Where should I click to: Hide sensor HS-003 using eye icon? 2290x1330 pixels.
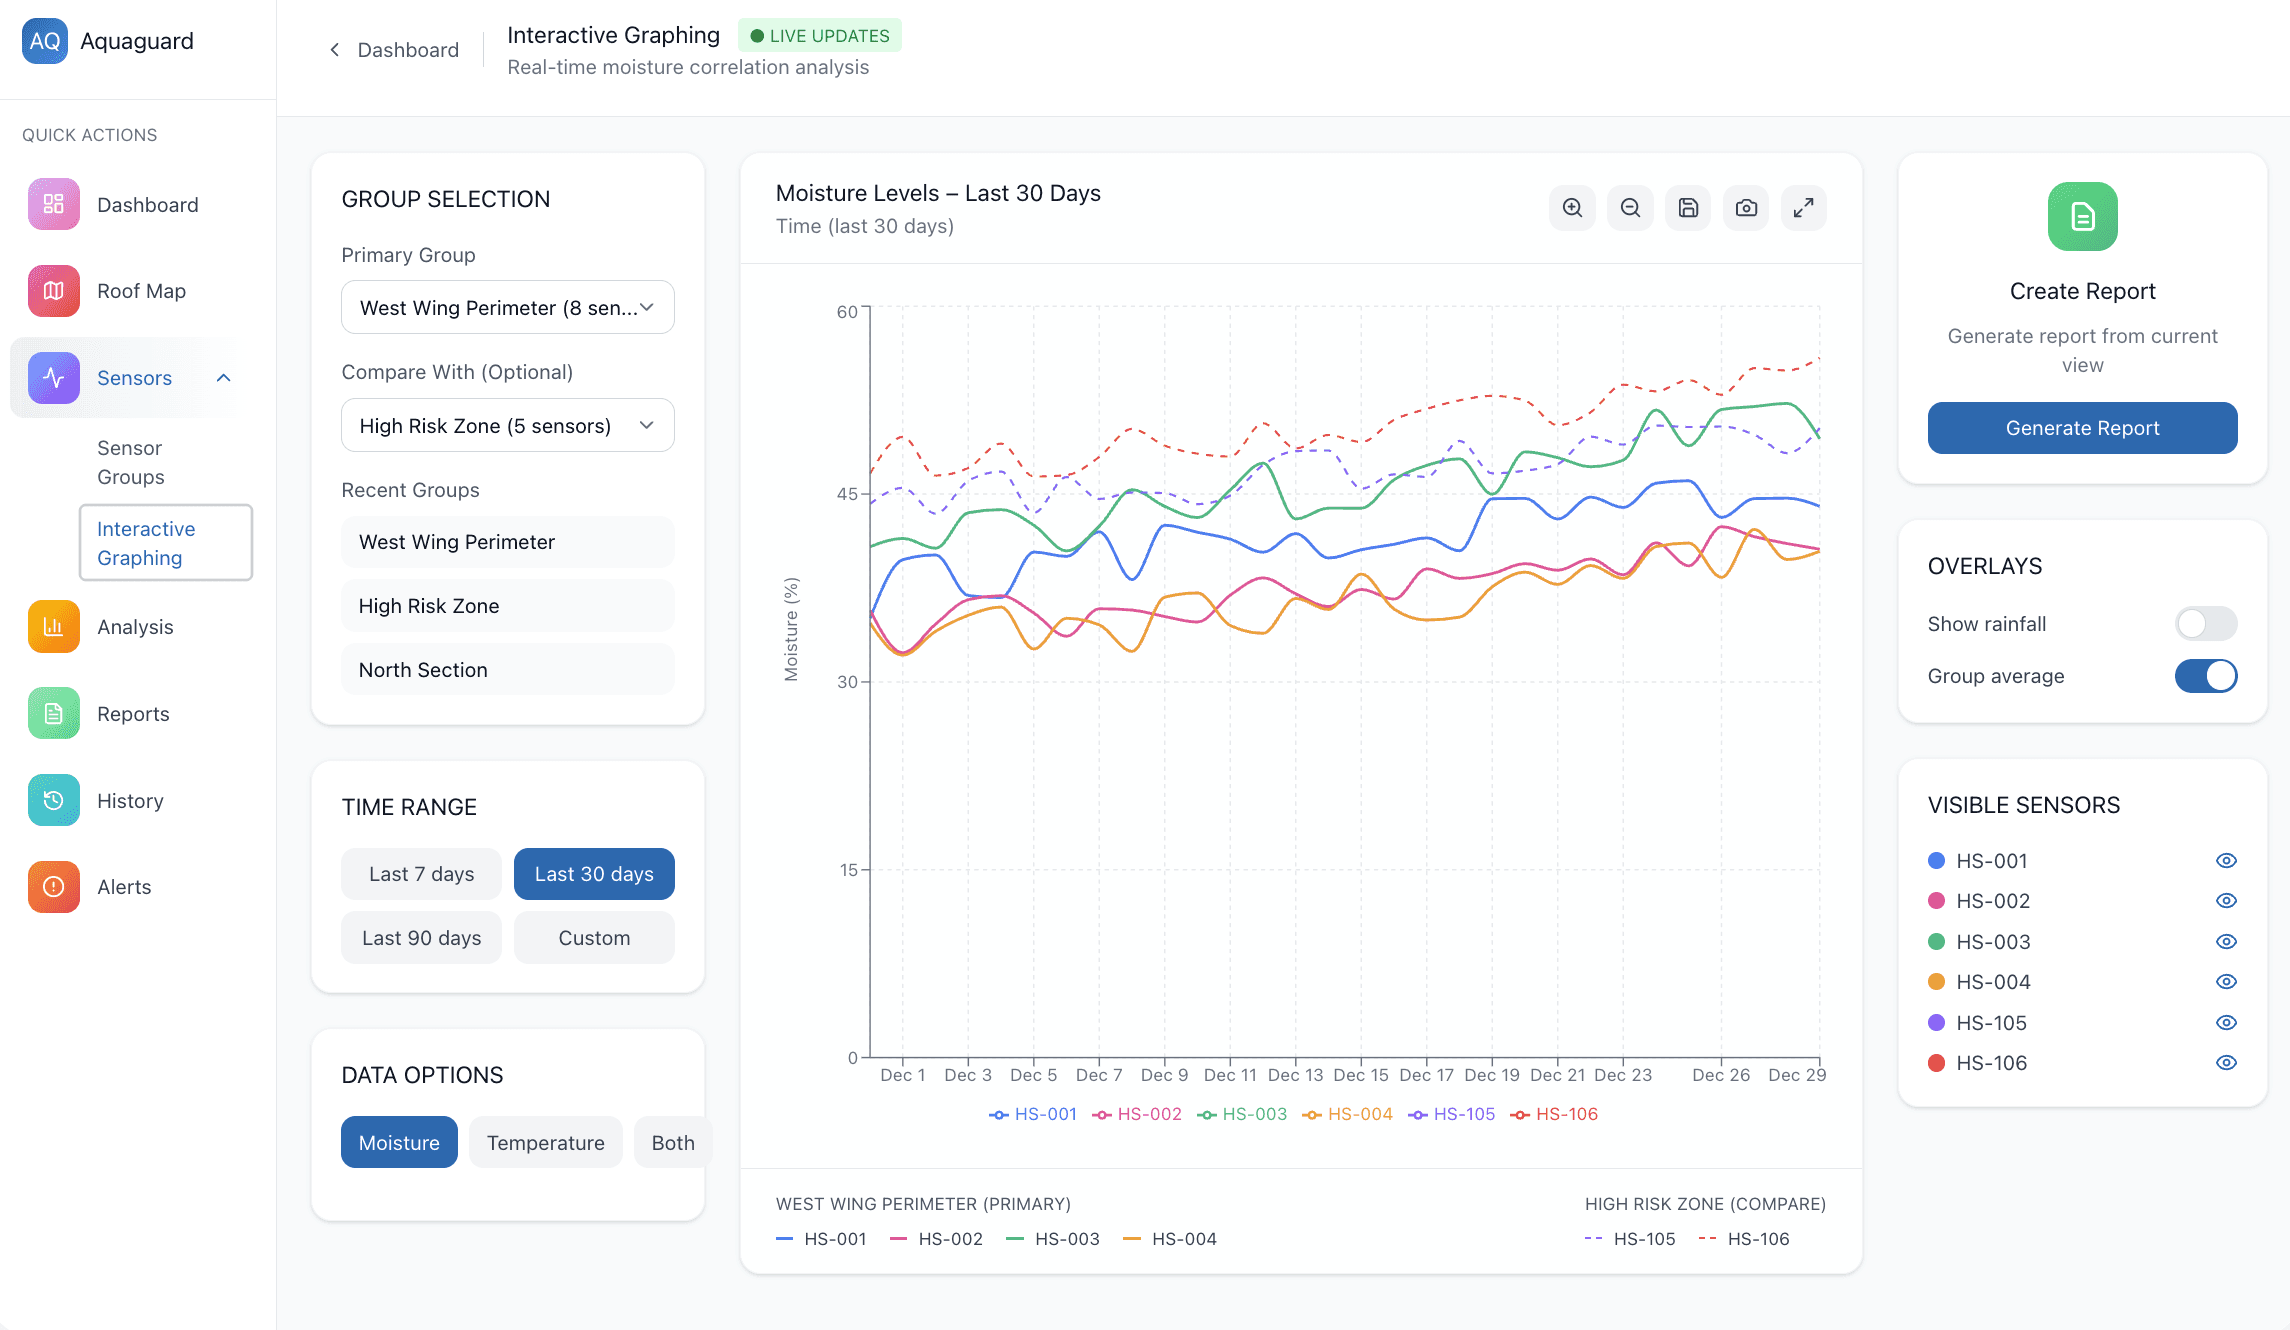(2226, 942)
